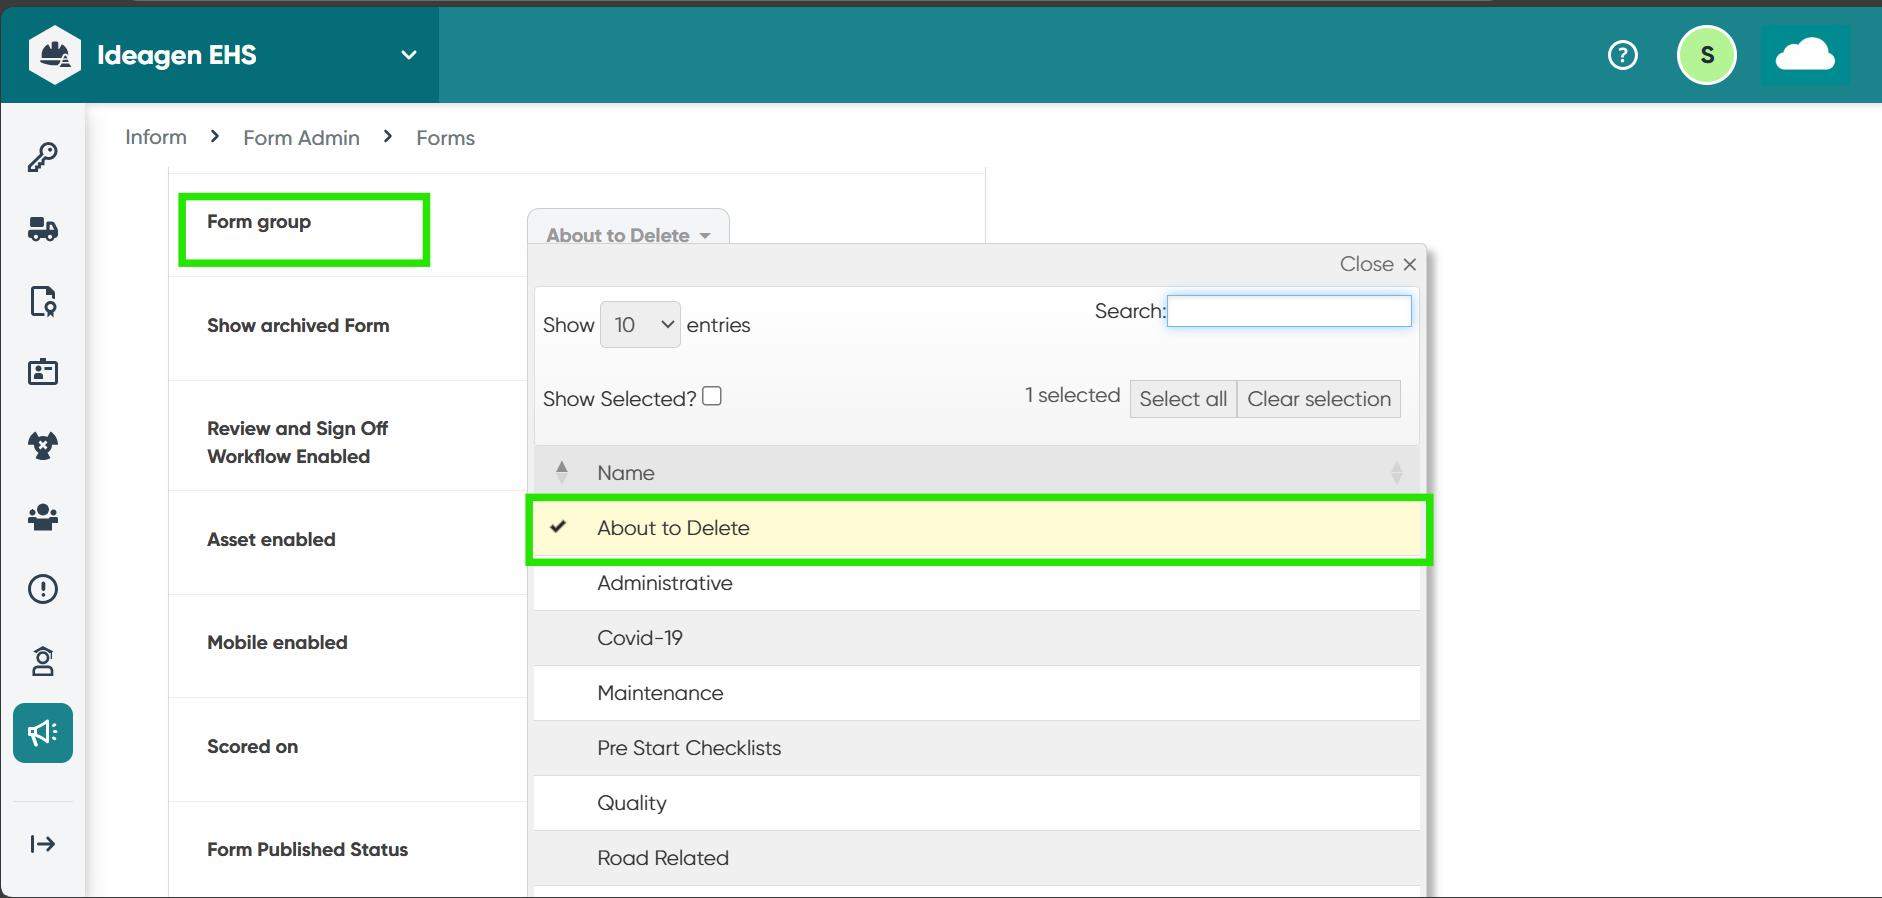Click the truck icon in the sidebar

[43, 229]
